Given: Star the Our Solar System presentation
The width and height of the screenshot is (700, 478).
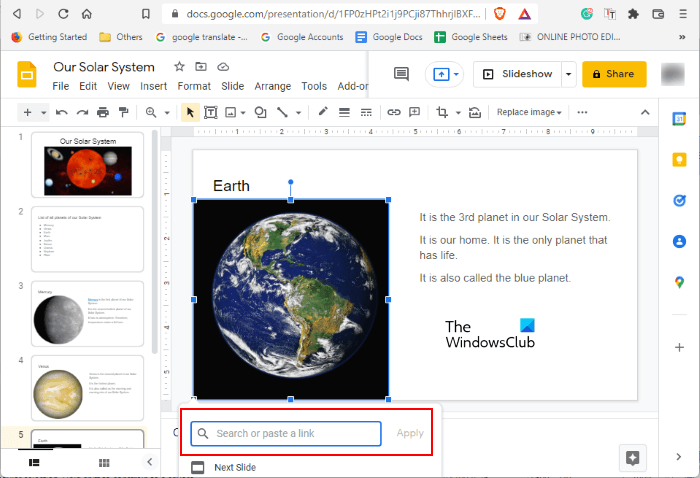Looking at the screenshot, I should (179, 67).
